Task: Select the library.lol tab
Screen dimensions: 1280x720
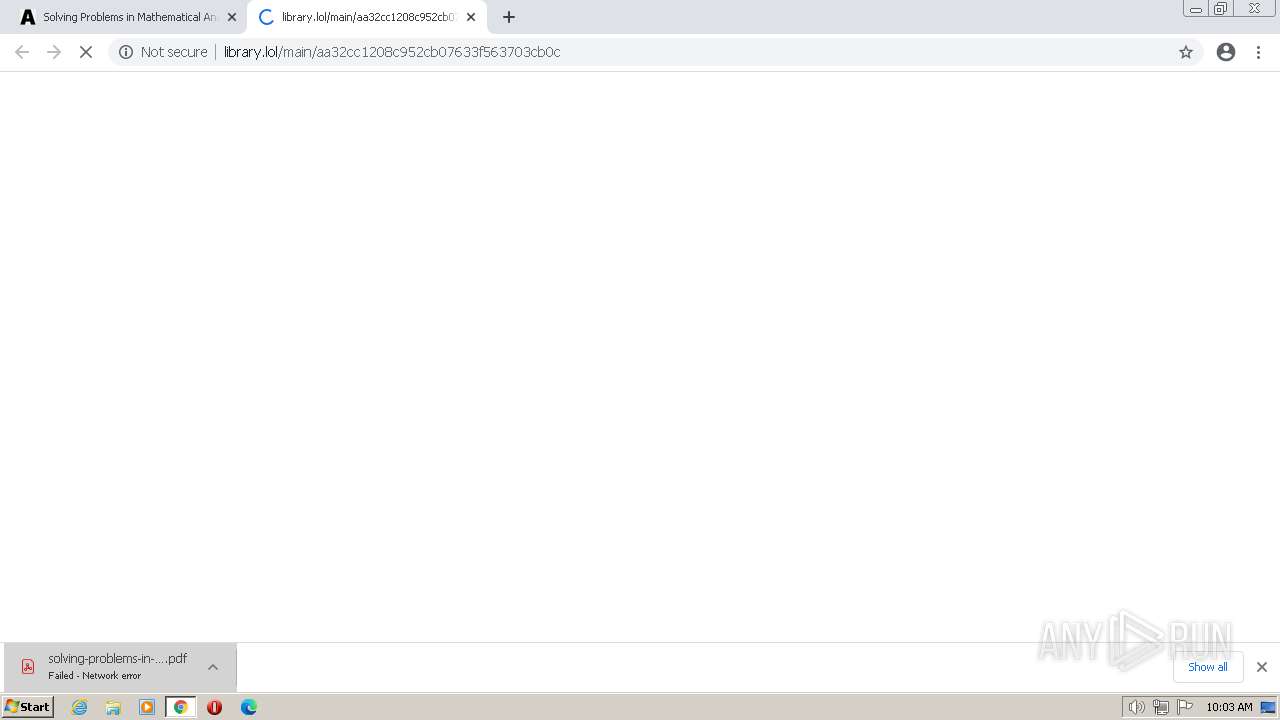Action: 367,17
